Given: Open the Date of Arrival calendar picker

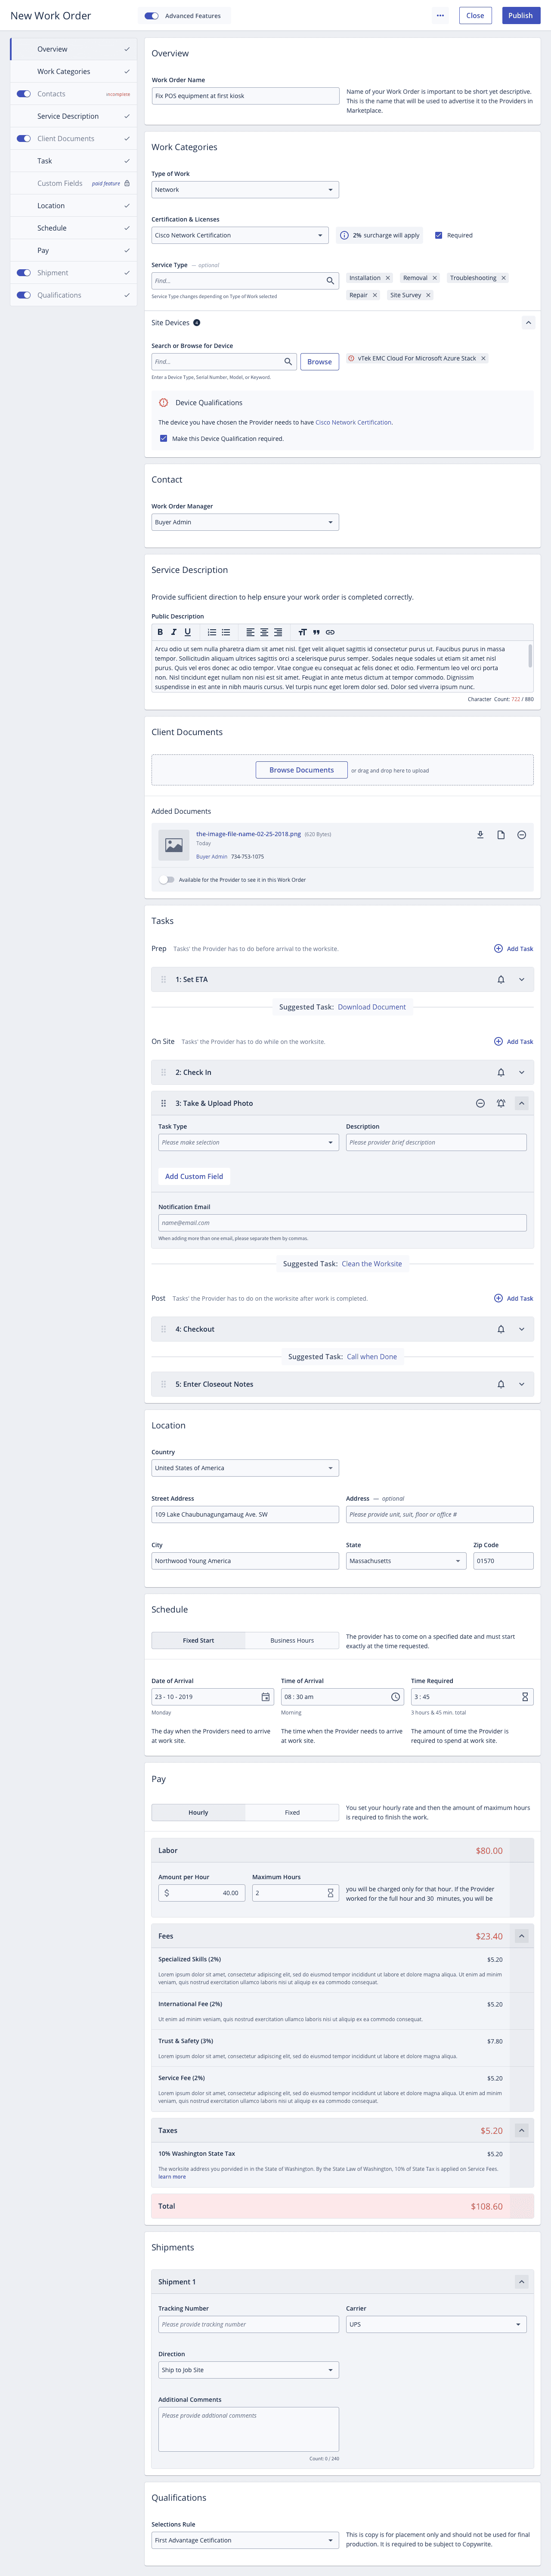Looking at the screenshot, I should coord(265,1697).
